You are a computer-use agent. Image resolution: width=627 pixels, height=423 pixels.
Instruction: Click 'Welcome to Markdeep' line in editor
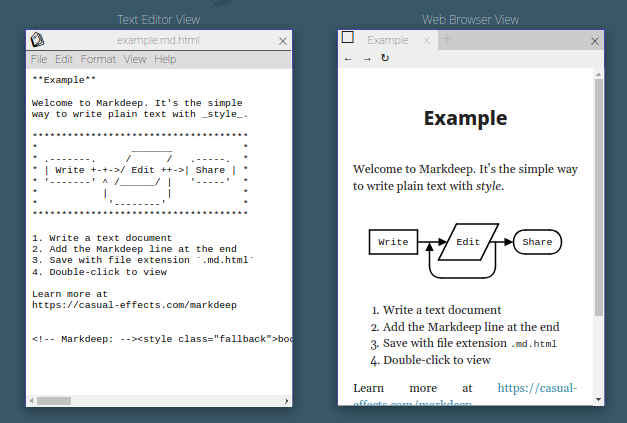137,103
